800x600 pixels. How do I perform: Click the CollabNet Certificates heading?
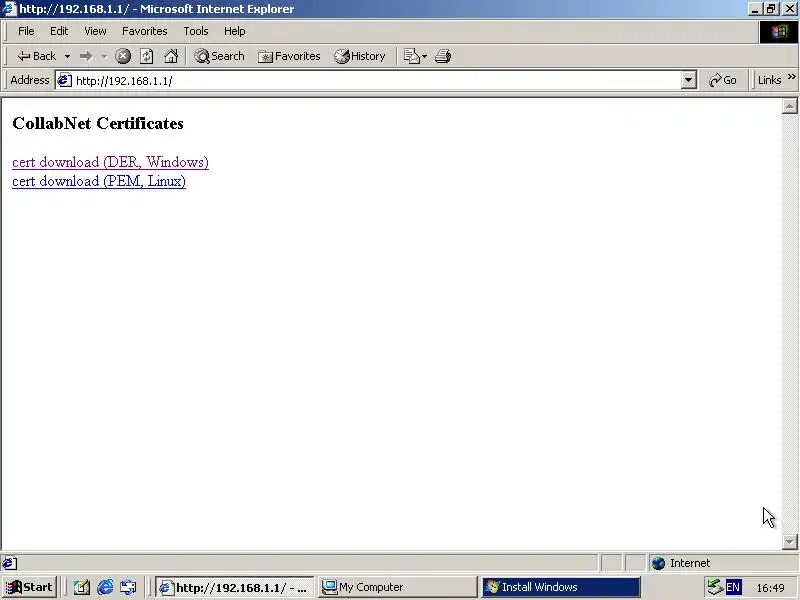pos(98,123)
